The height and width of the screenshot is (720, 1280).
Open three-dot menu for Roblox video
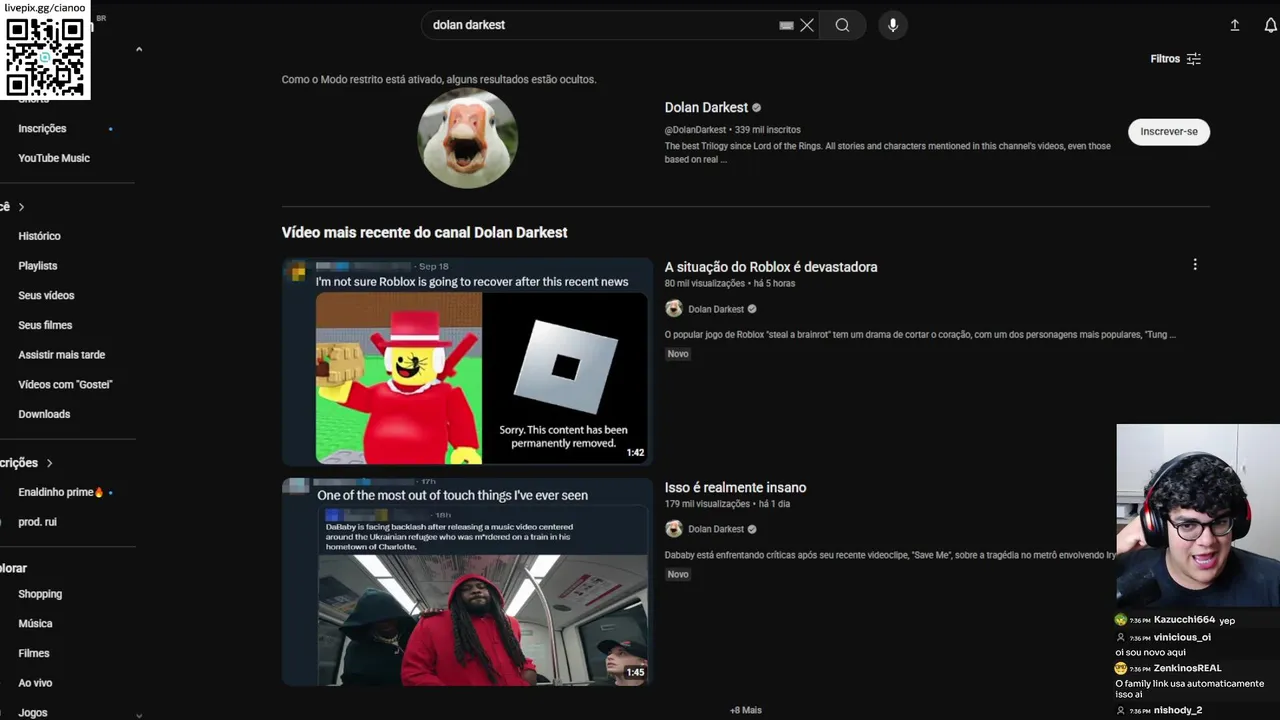[1195, 265]
